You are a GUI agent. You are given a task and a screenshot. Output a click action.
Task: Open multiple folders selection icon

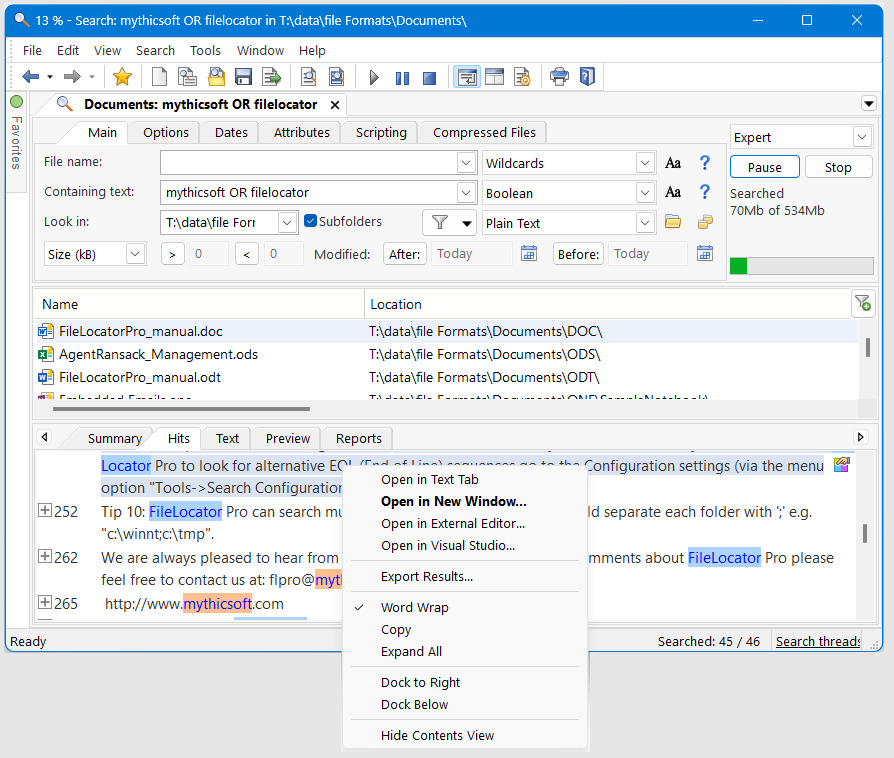(705, 222)
